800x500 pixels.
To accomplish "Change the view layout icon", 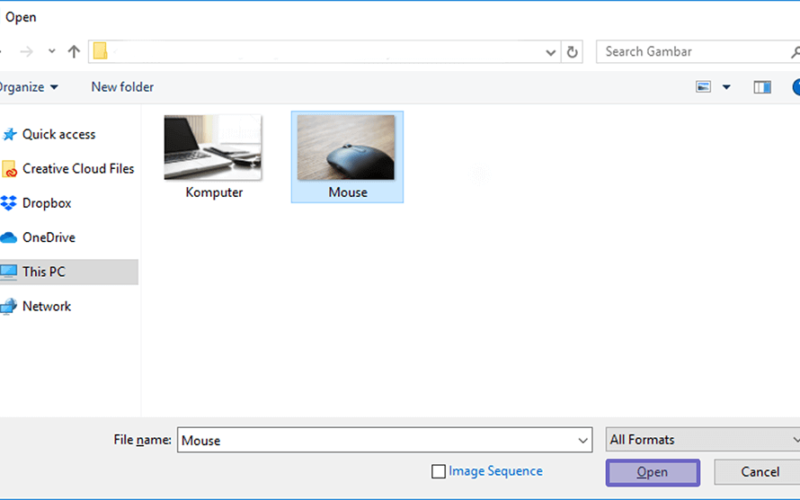I will click(x=703, y=87).
